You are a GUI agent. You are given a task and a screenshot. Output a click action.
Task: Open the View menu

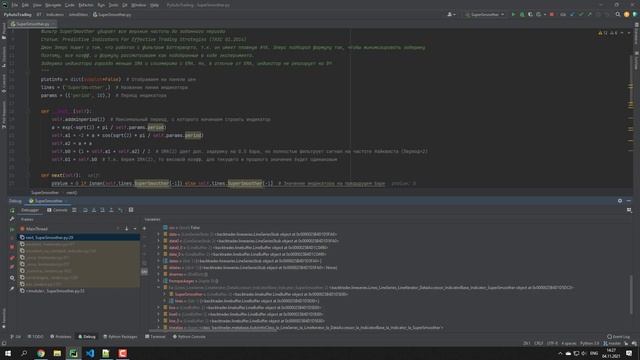(37, 5)
